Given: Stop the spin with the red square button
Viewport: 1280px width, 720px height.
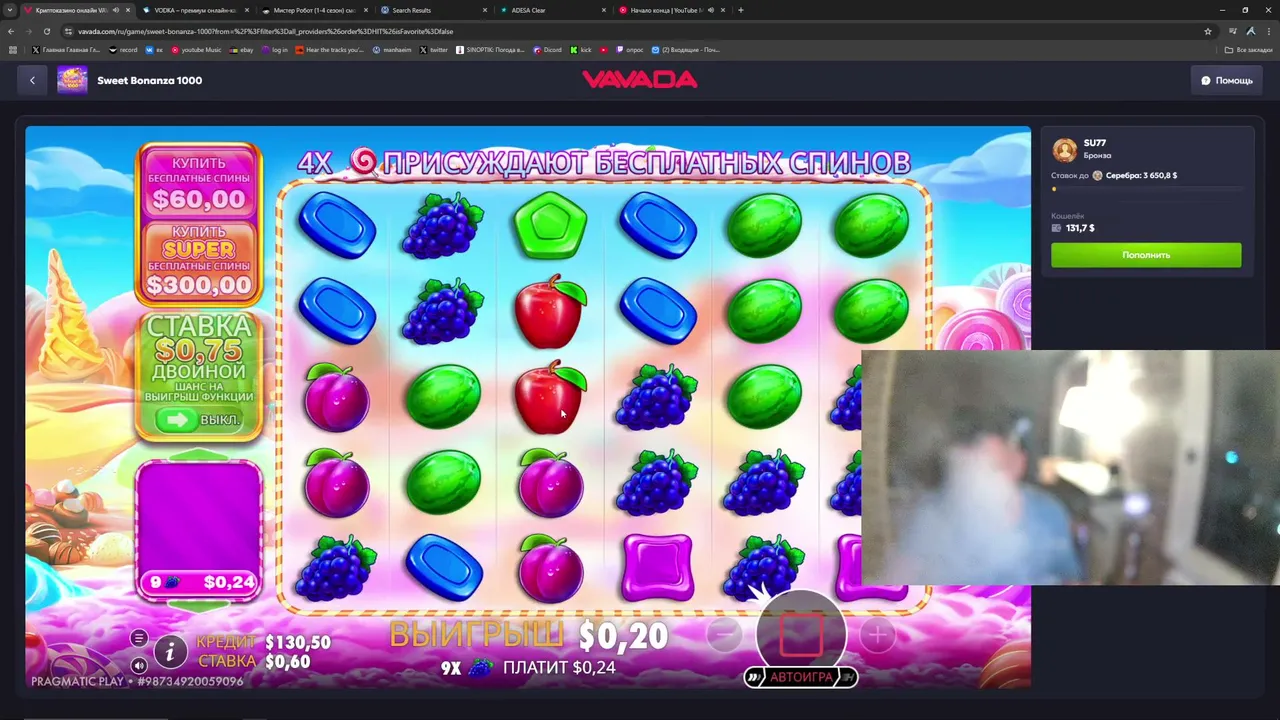Looking at the screenshot, I should 800,634.
